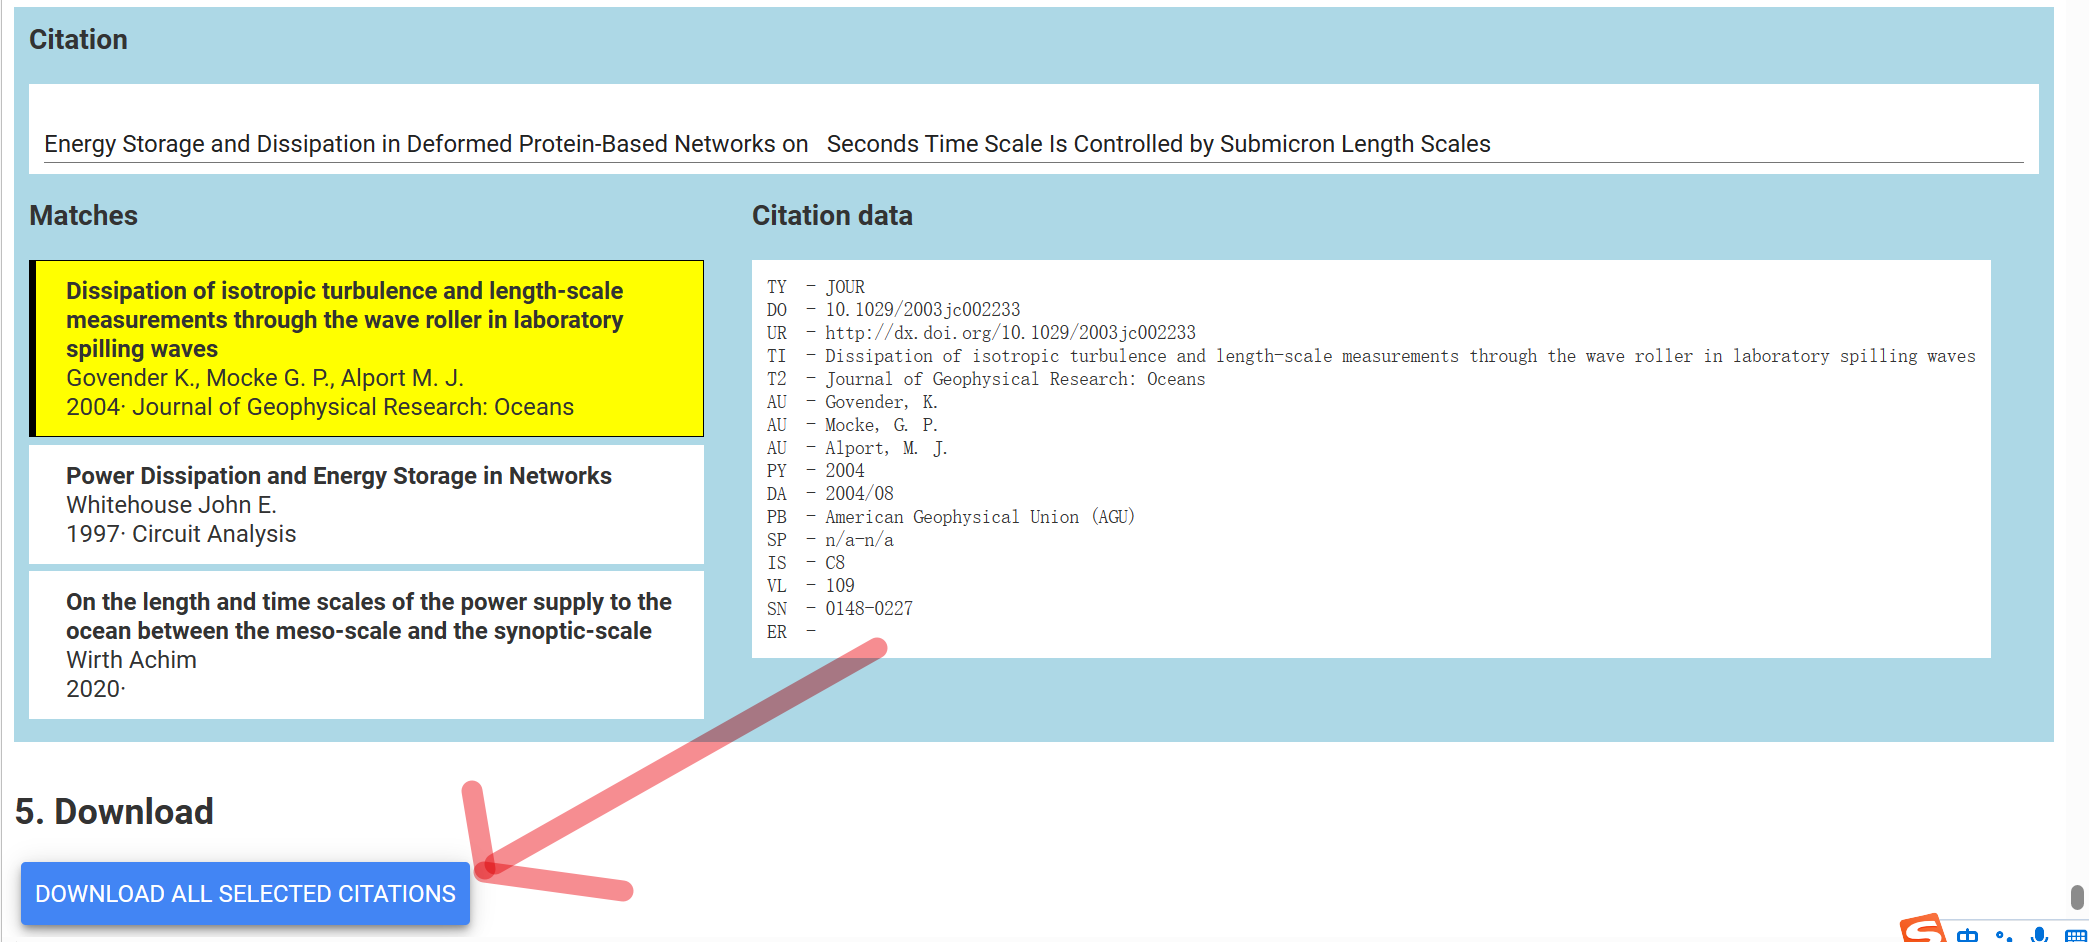The width and height of the screenshot is (2089, 942).
Task: Click the DOI URL line in citation data
Action: 981,332
